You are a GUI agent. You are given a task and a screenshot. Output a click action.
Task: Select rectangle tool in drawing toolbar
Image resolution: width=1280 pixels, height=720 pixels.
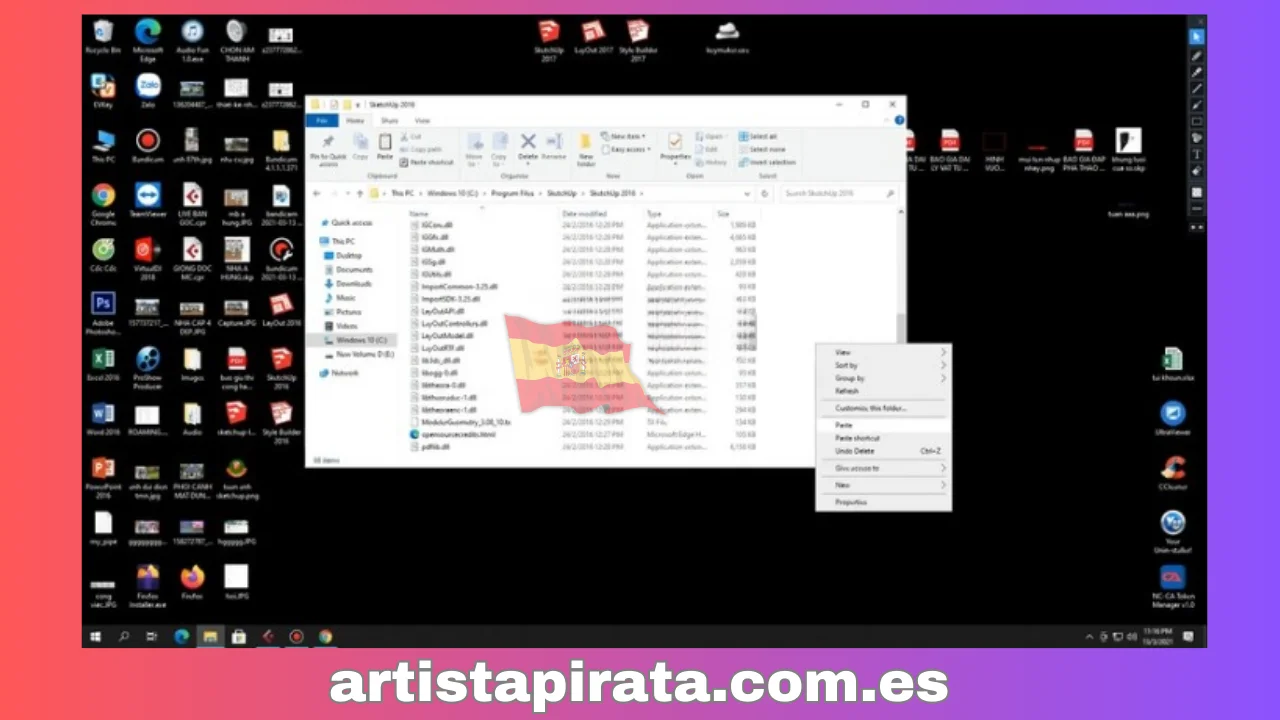[1196, 121]
